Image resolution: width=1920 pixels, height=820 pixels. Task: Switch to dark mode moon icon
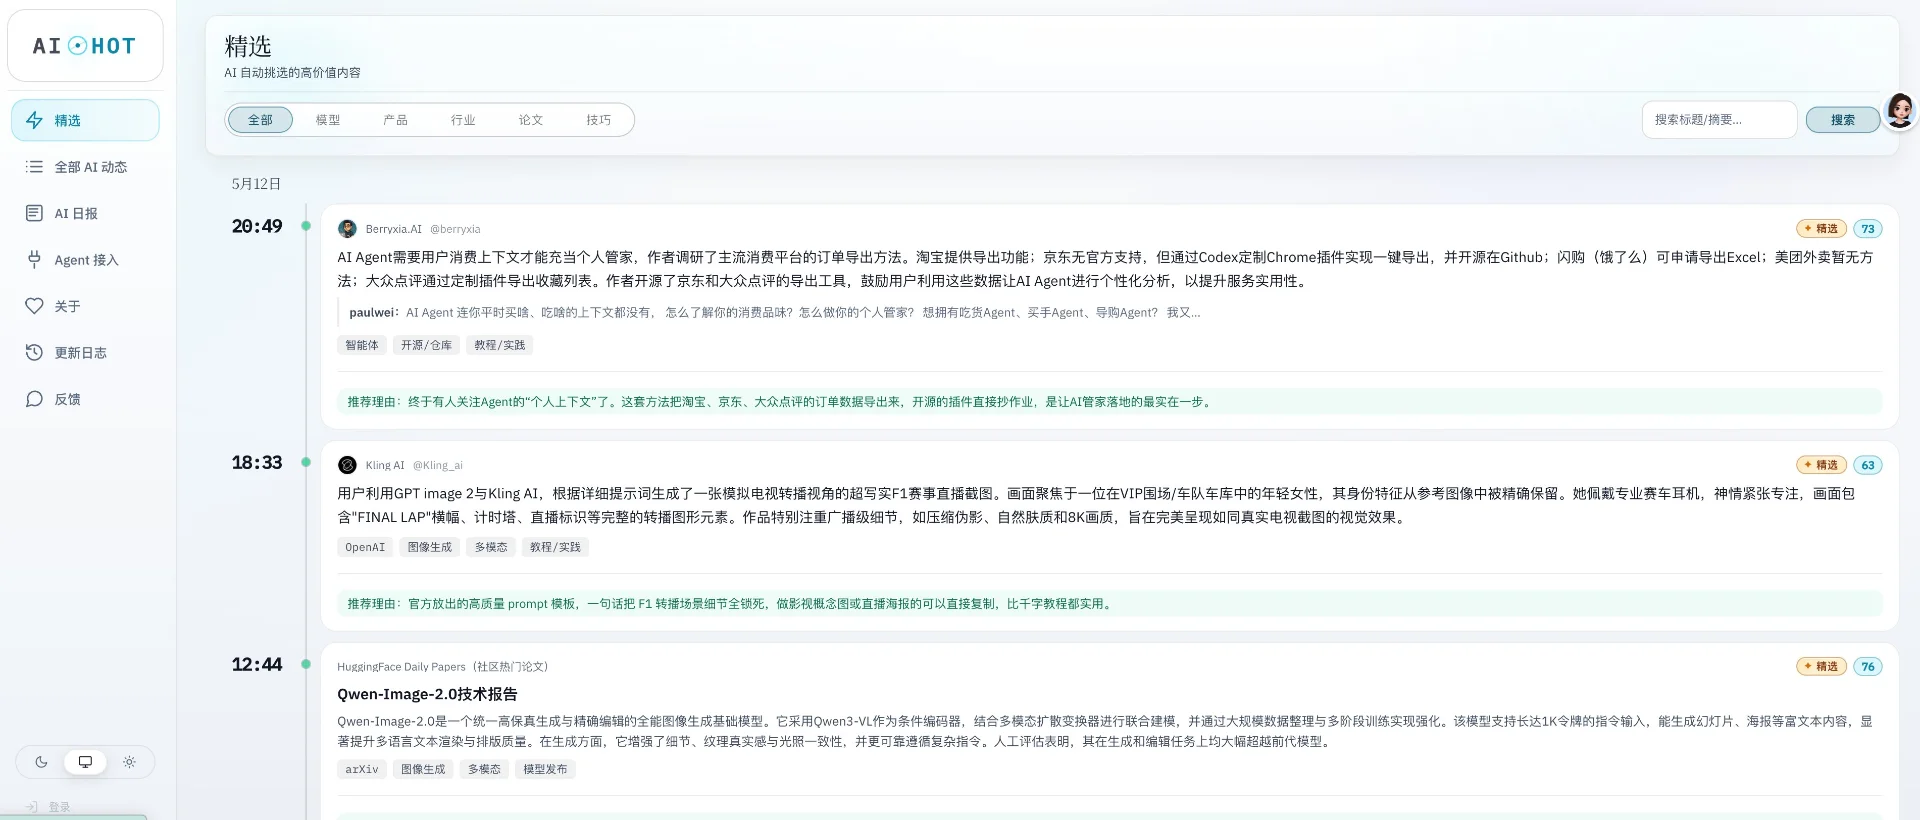coord(41,762)
